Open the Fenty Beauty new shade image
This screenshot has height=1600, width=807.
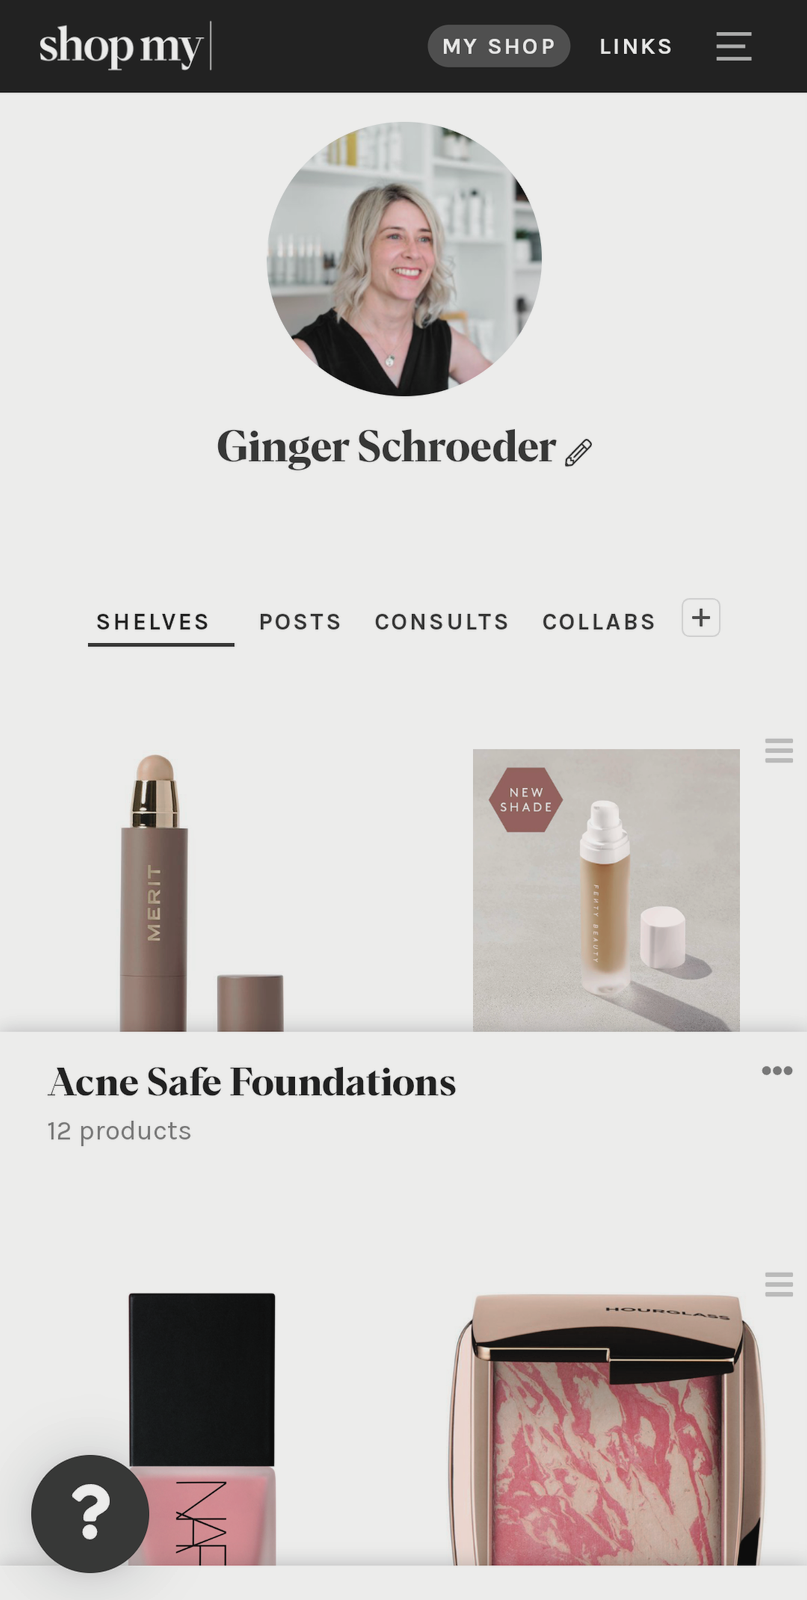point(606,890)
